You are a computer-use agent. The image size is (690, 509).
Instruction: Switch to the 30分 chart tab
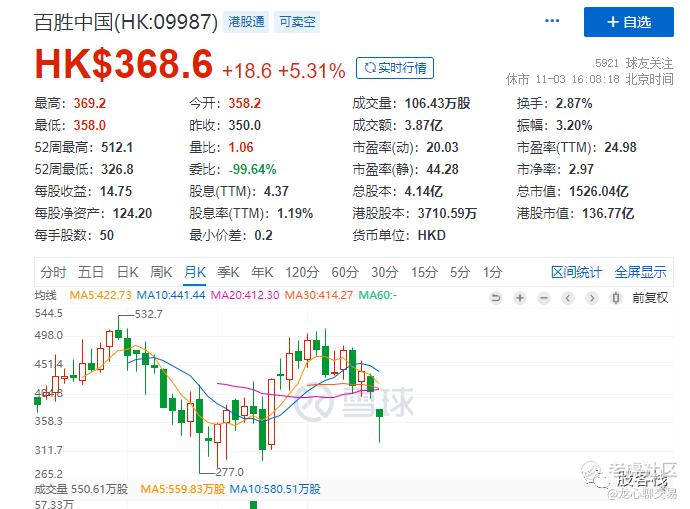[385, 272]
